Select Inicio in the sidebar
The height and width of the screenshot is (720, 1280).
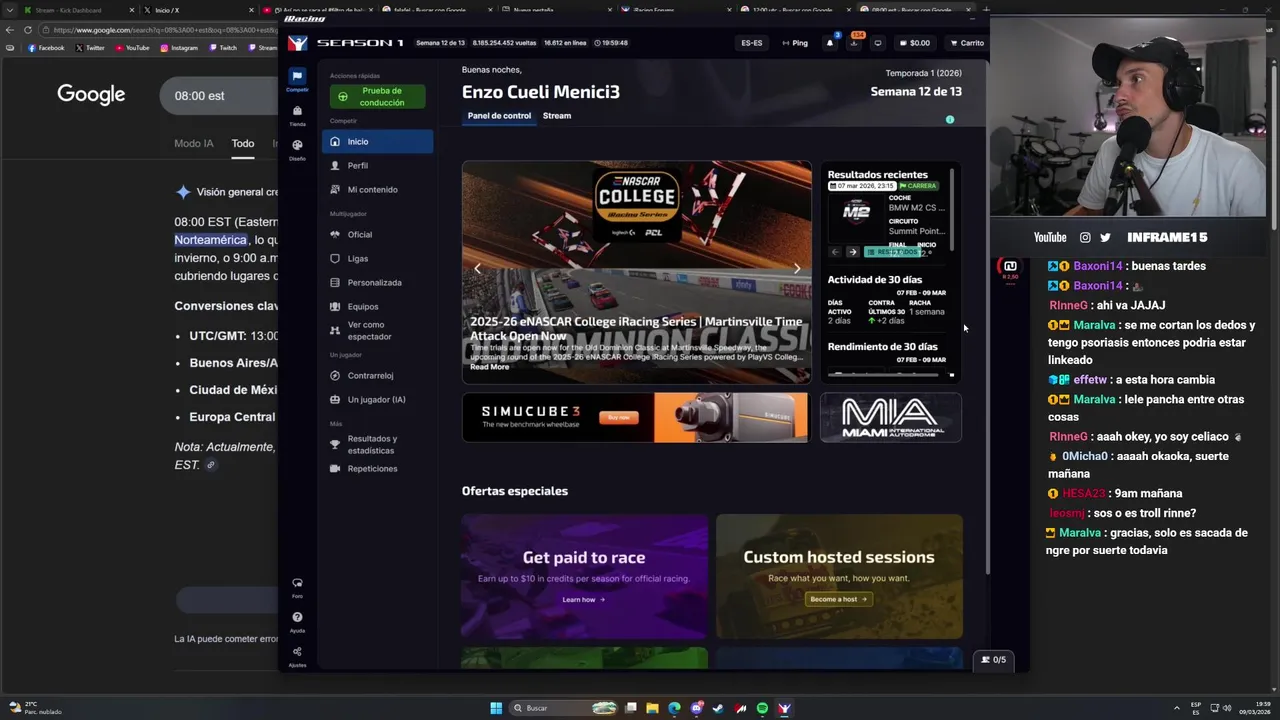pos(377,142)
